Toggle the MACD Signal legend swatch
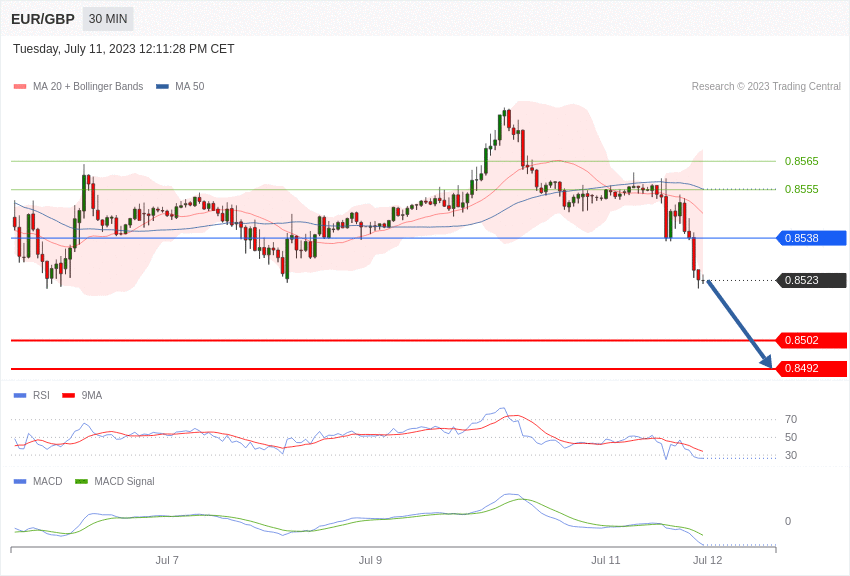This screenshot has width=850, height=576. coord(81,481)
